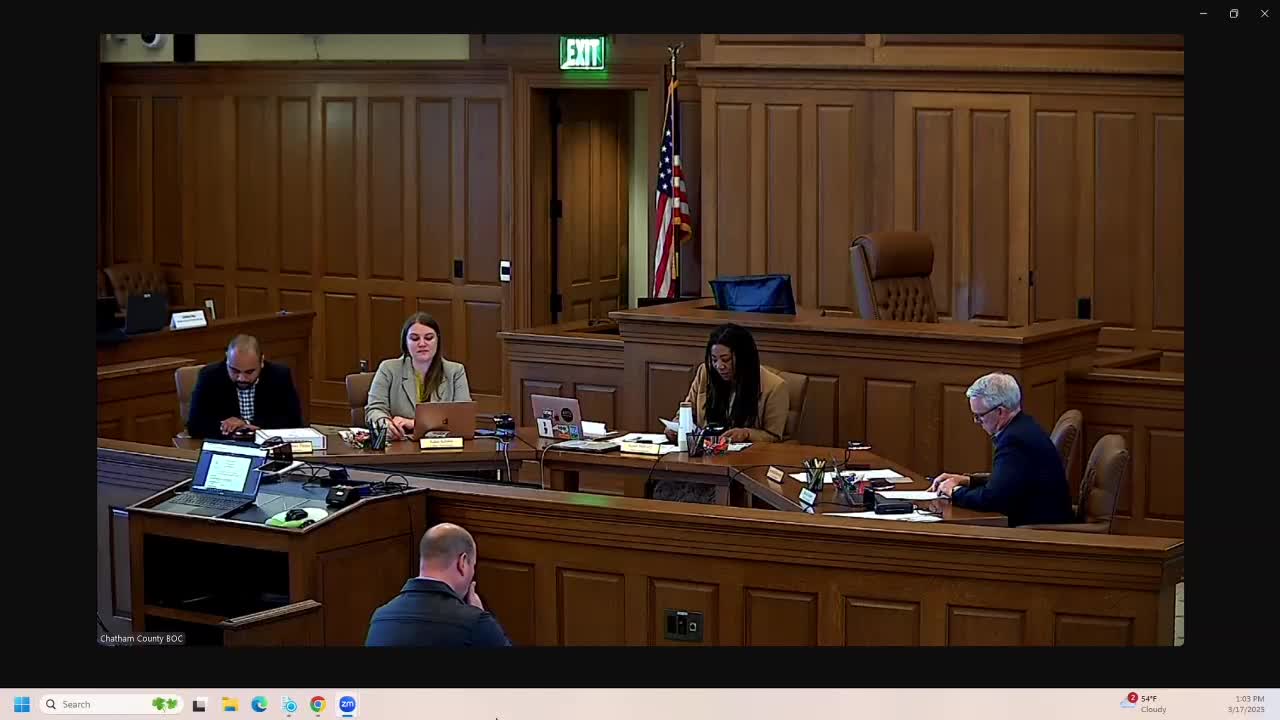Click the 1:03 PM clock and date

(x=1248, y=704)
